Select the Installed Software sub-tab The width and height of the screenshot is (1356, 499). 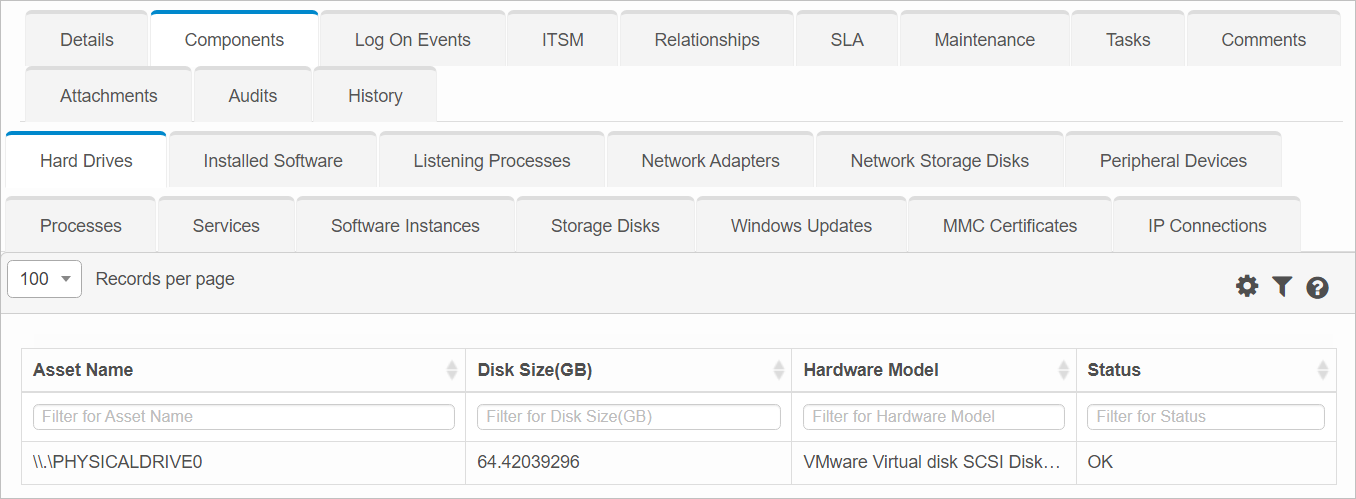[x=273, y=161]
